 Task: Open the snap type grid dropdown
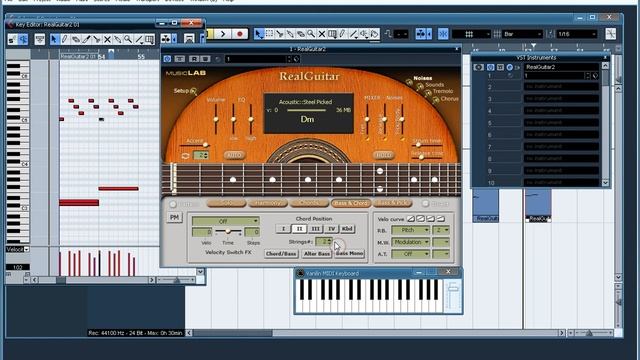471,34
